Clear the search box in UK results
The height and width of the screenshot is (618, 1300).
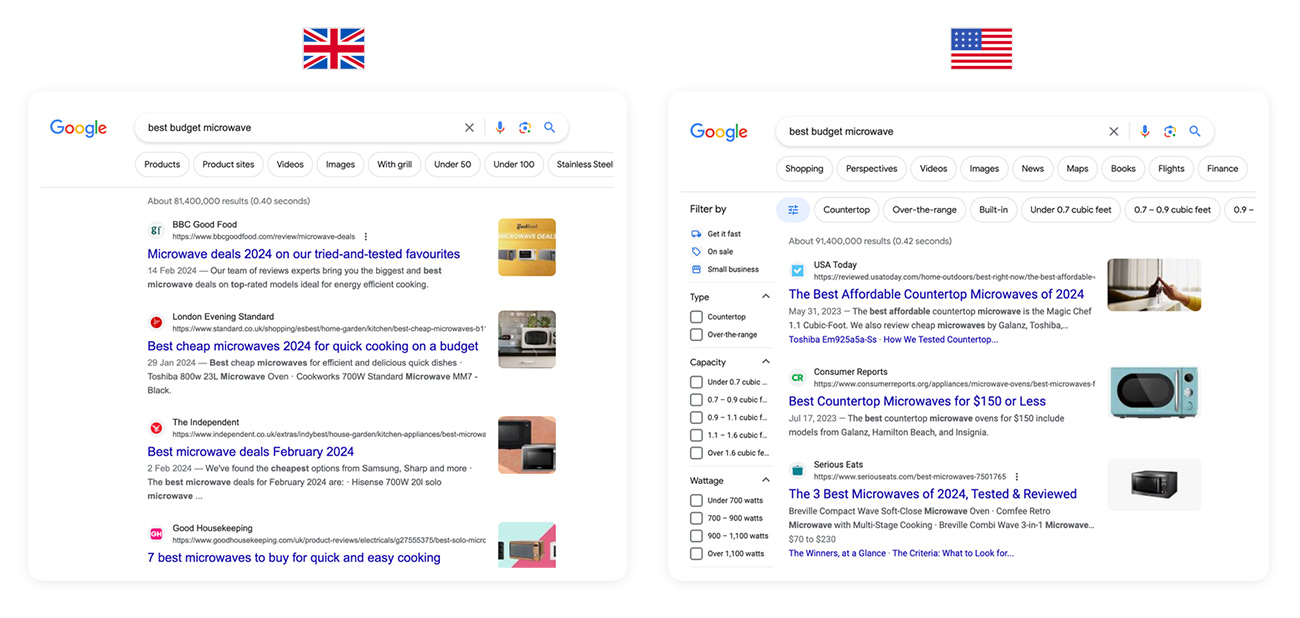point(469,128)
